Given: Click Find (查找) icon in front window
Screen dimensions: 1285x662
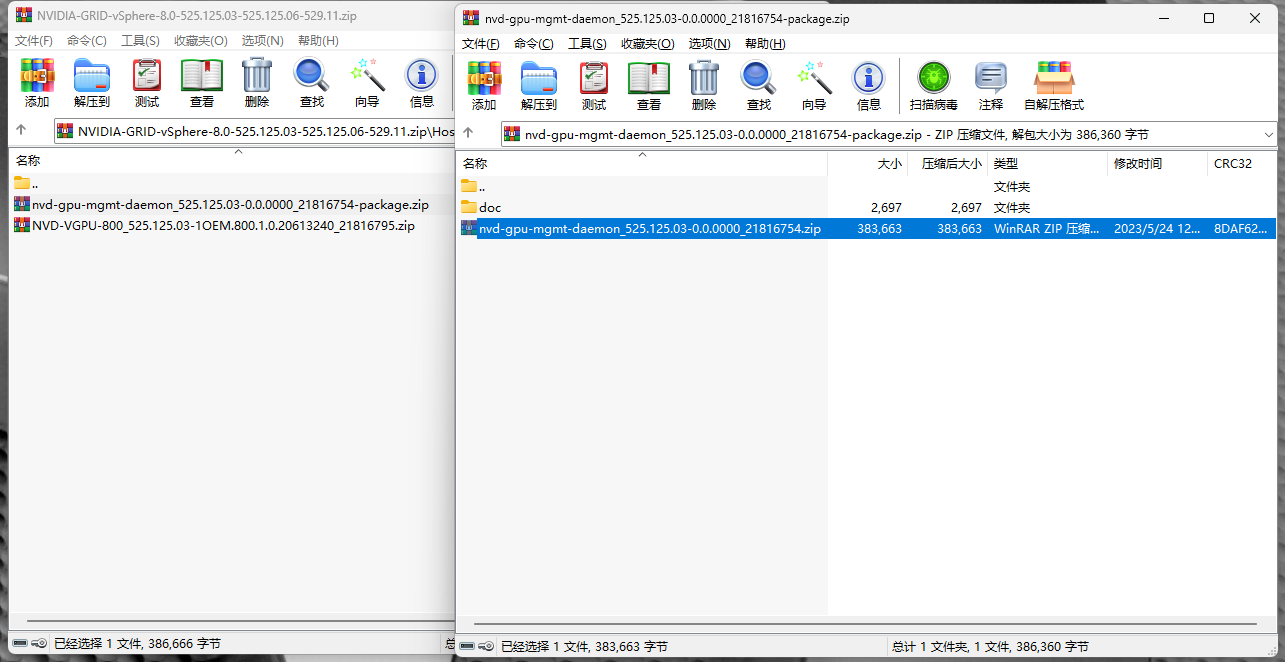Looking at the screenshot, I should click(759, 85).
